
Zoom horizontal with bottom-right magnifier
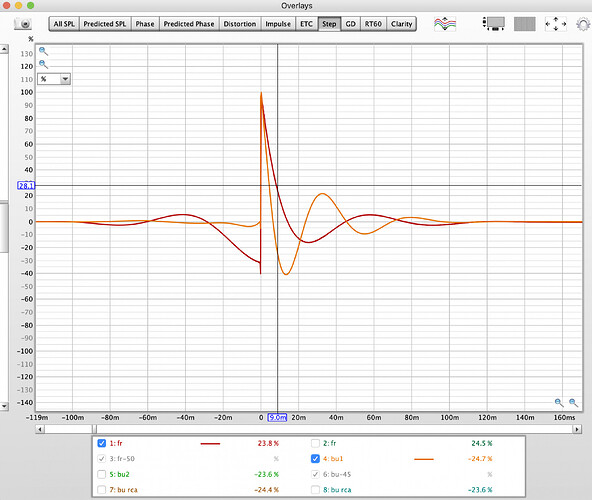[x=574, y=403]
